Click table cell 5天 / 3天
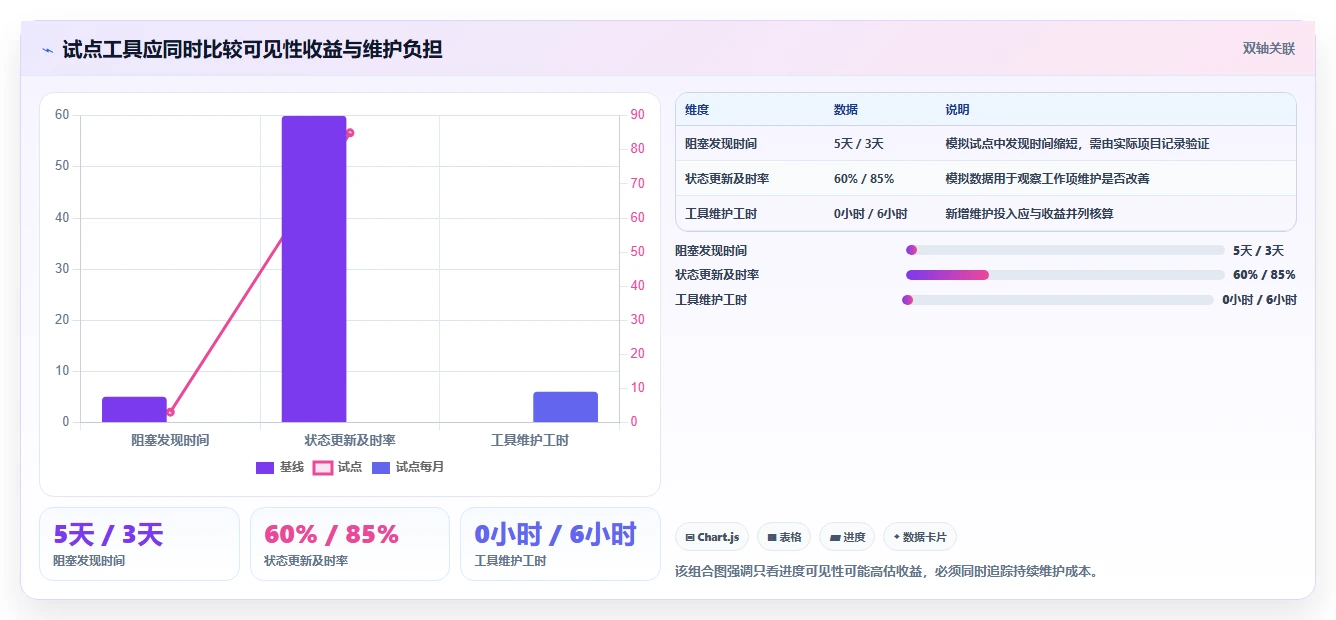Viewport: 1336px width, 620px height. (858, 144)
